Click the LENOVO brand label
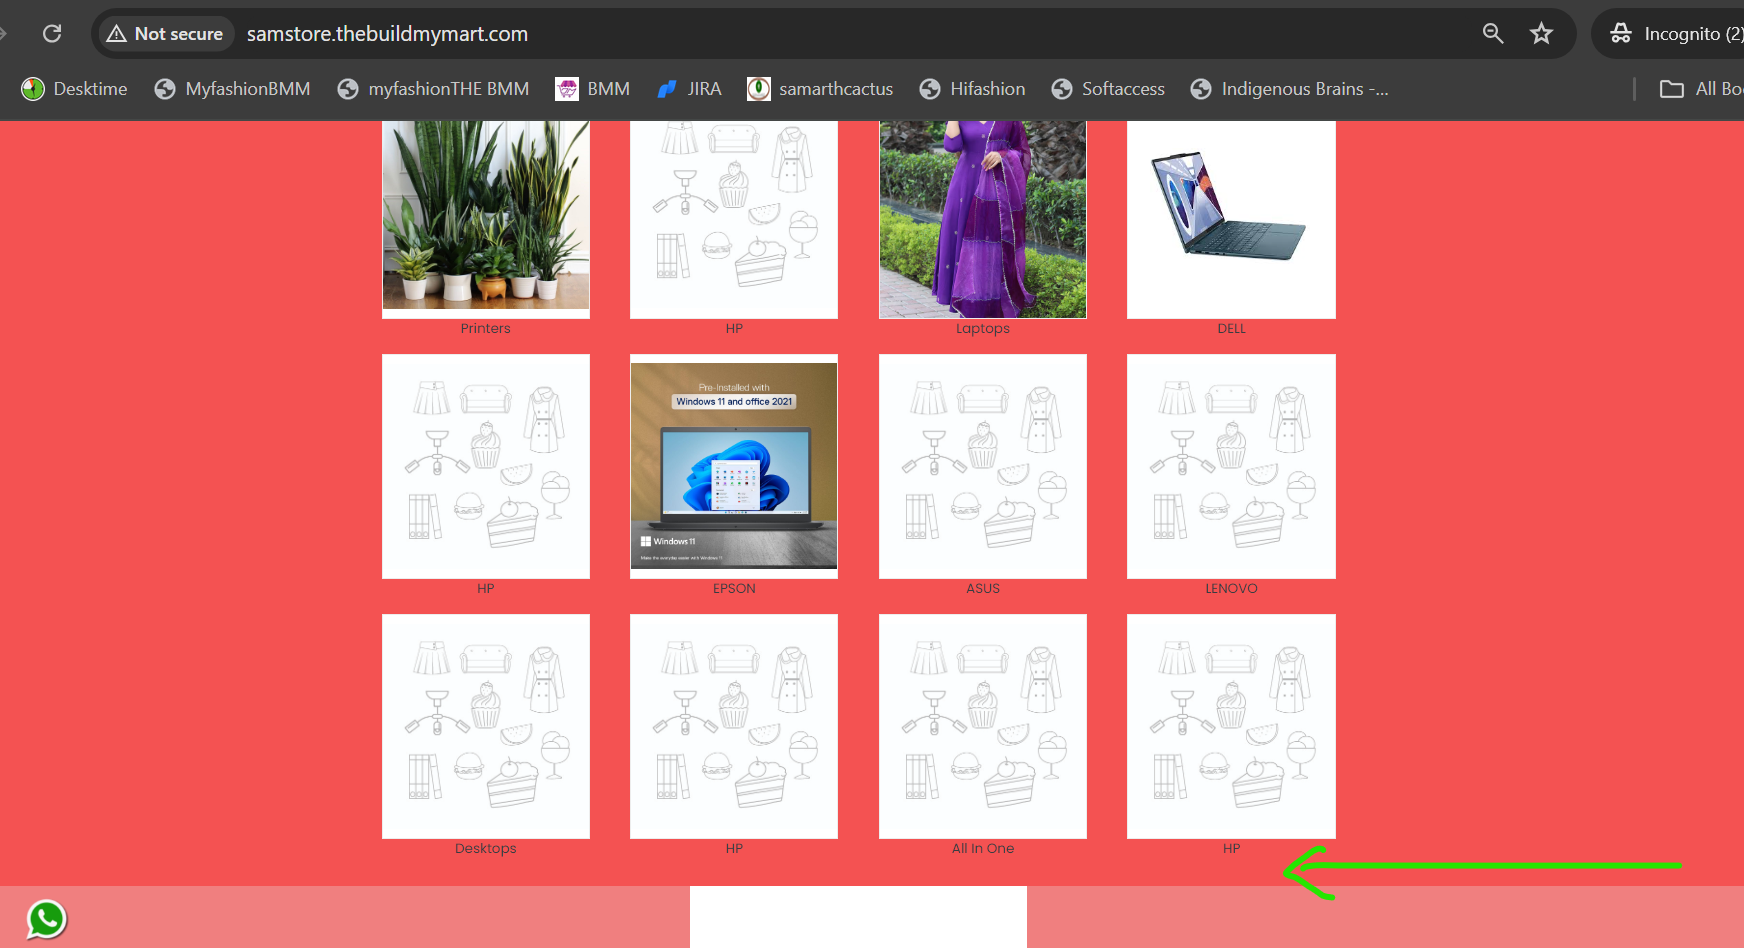 [x=1231, y=588]
